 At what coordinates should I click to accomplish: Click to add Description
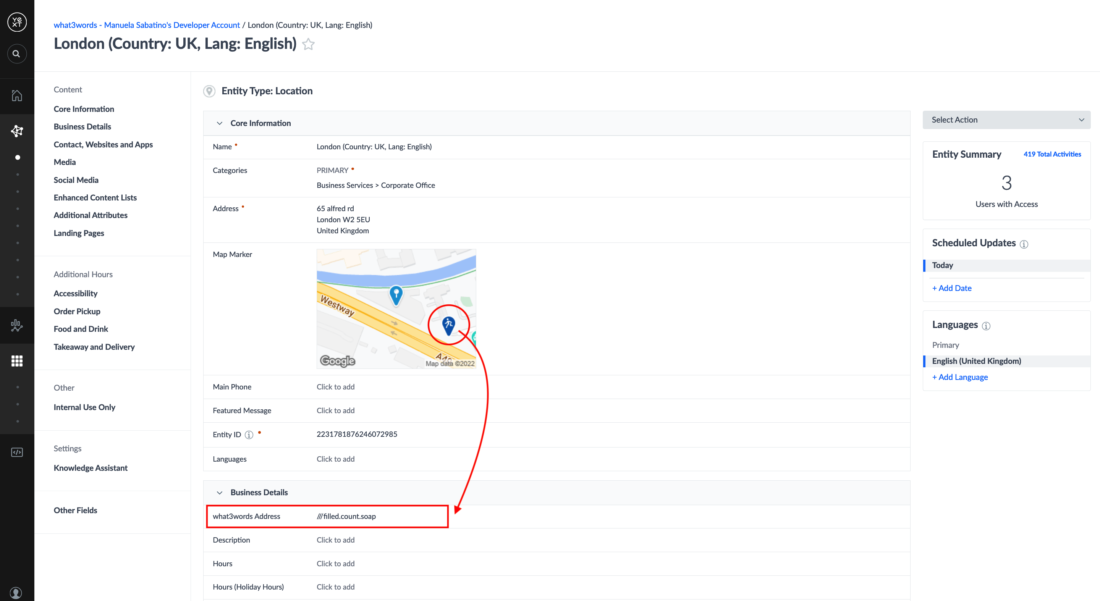tap(335, 541)
